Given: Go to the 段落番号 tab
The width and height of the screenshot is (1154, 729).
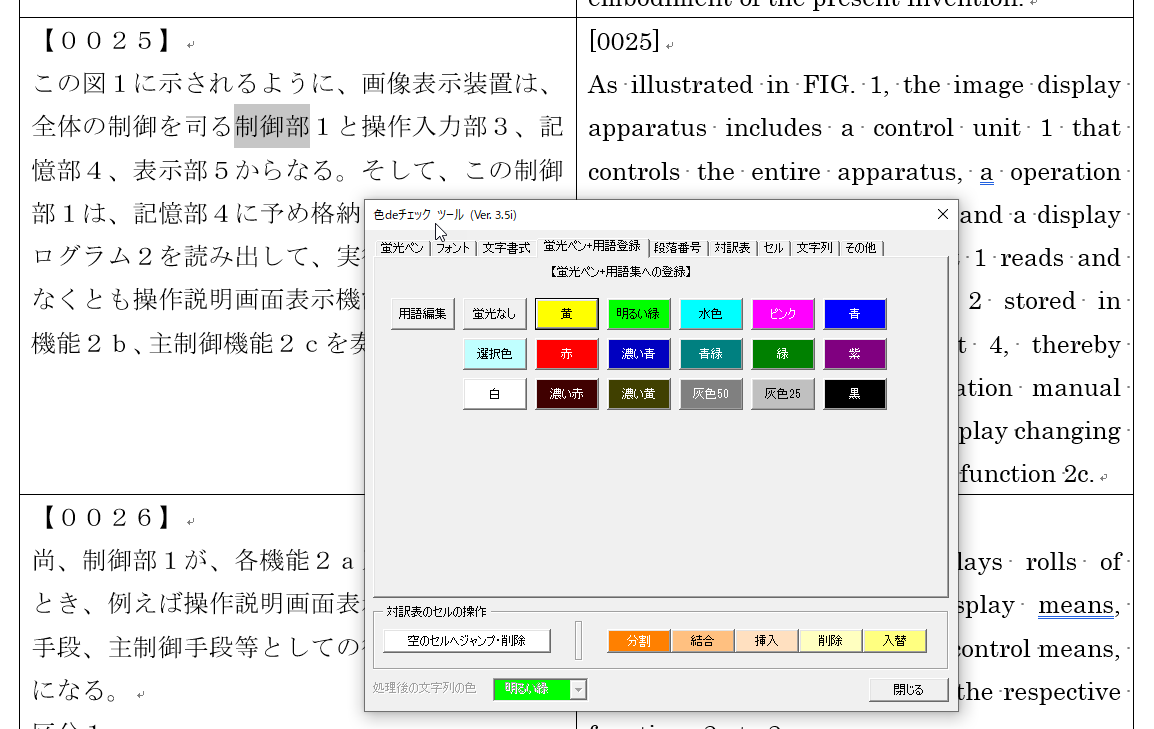Looking at the screenshot, I should click(678, 248).
